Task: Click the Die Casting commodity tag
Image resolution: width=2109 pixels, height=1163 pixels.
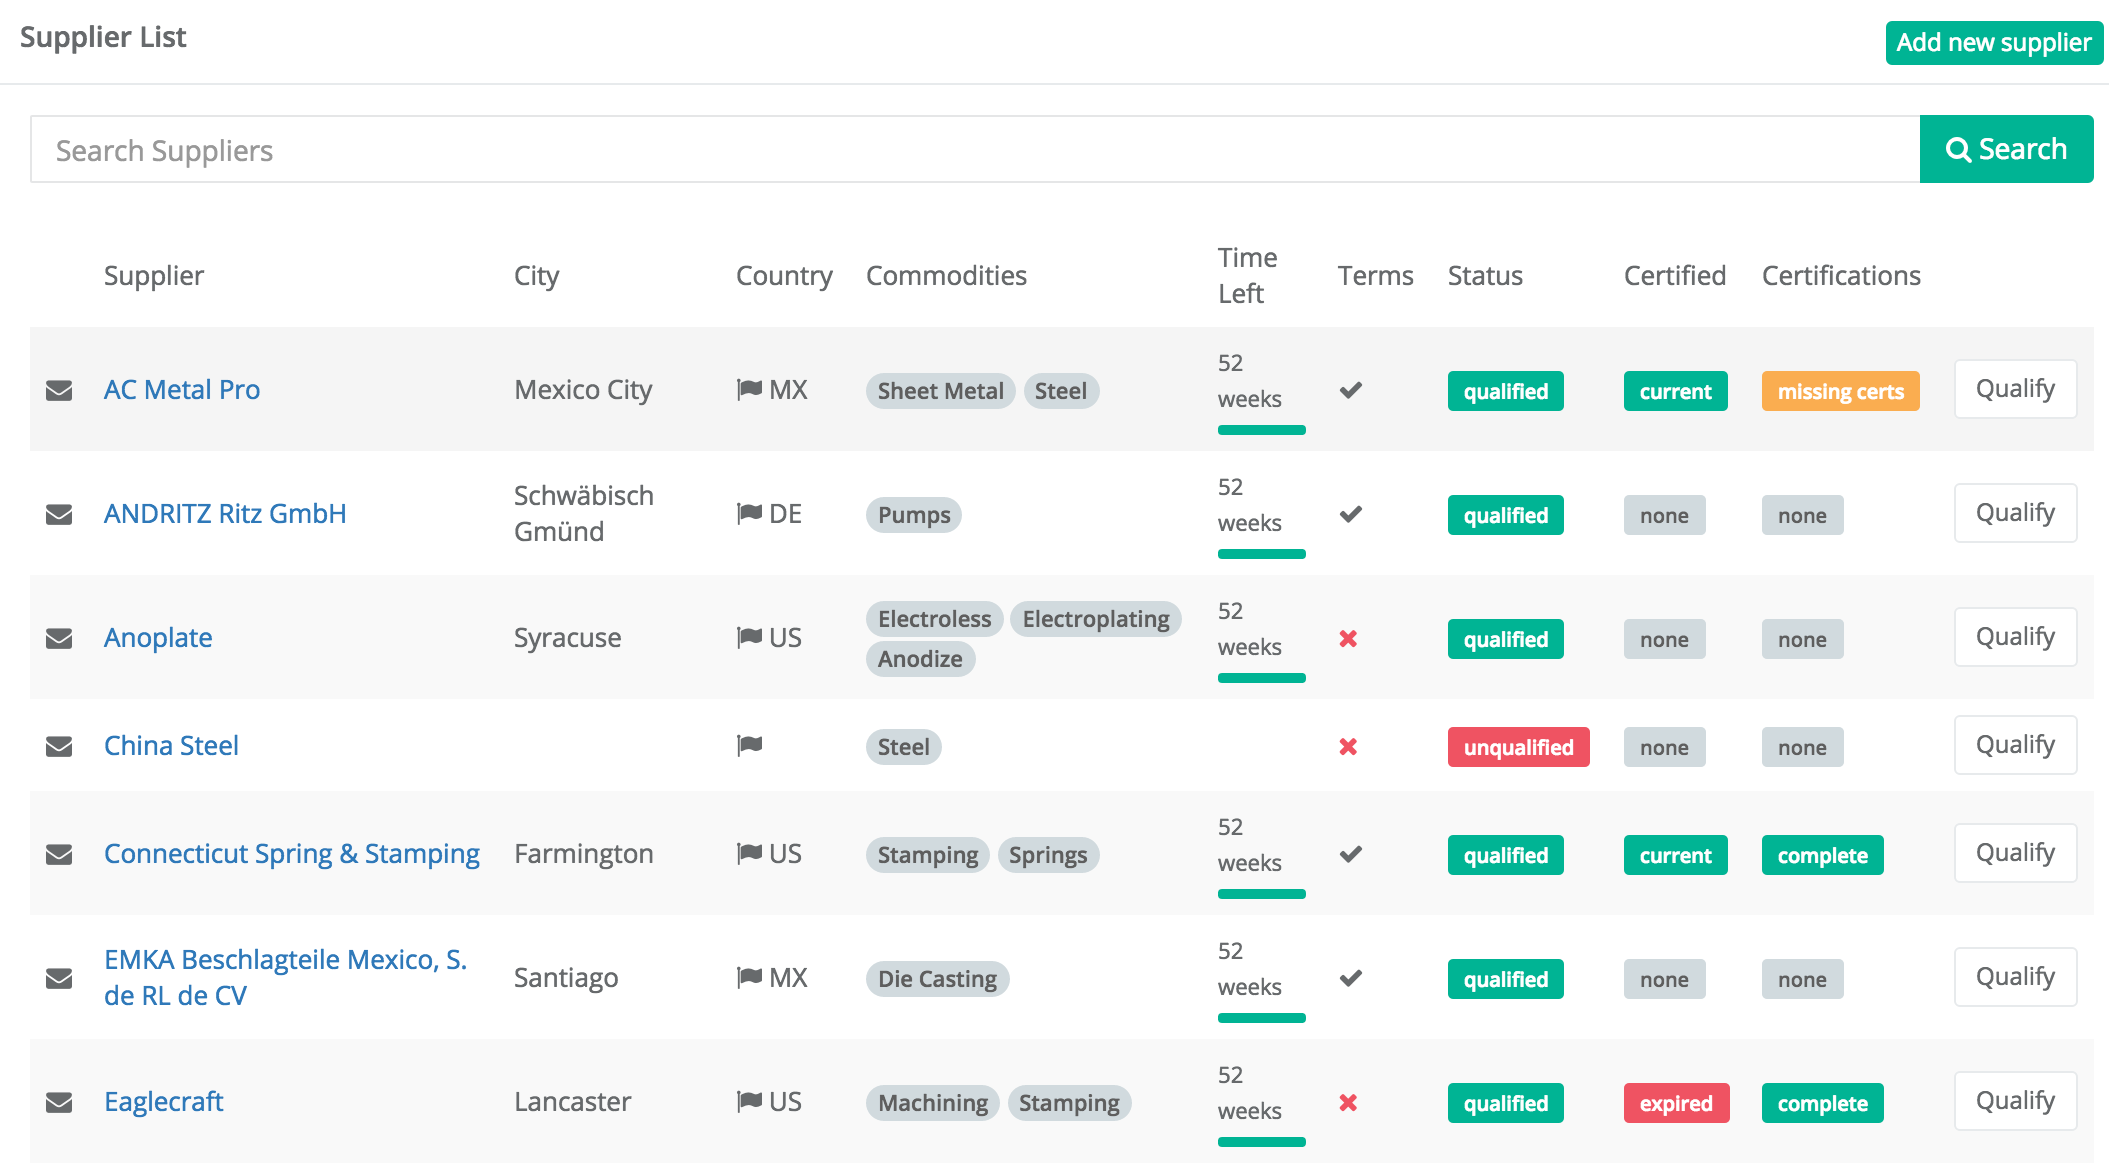Action: tap(937, 979)
